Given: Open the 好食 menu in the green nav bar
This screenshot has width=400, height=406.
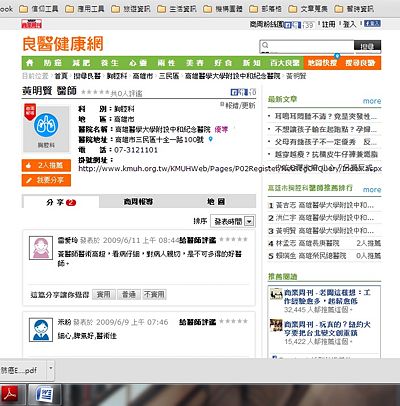Looking at the screenshot, I should click(x=223, y=63).
